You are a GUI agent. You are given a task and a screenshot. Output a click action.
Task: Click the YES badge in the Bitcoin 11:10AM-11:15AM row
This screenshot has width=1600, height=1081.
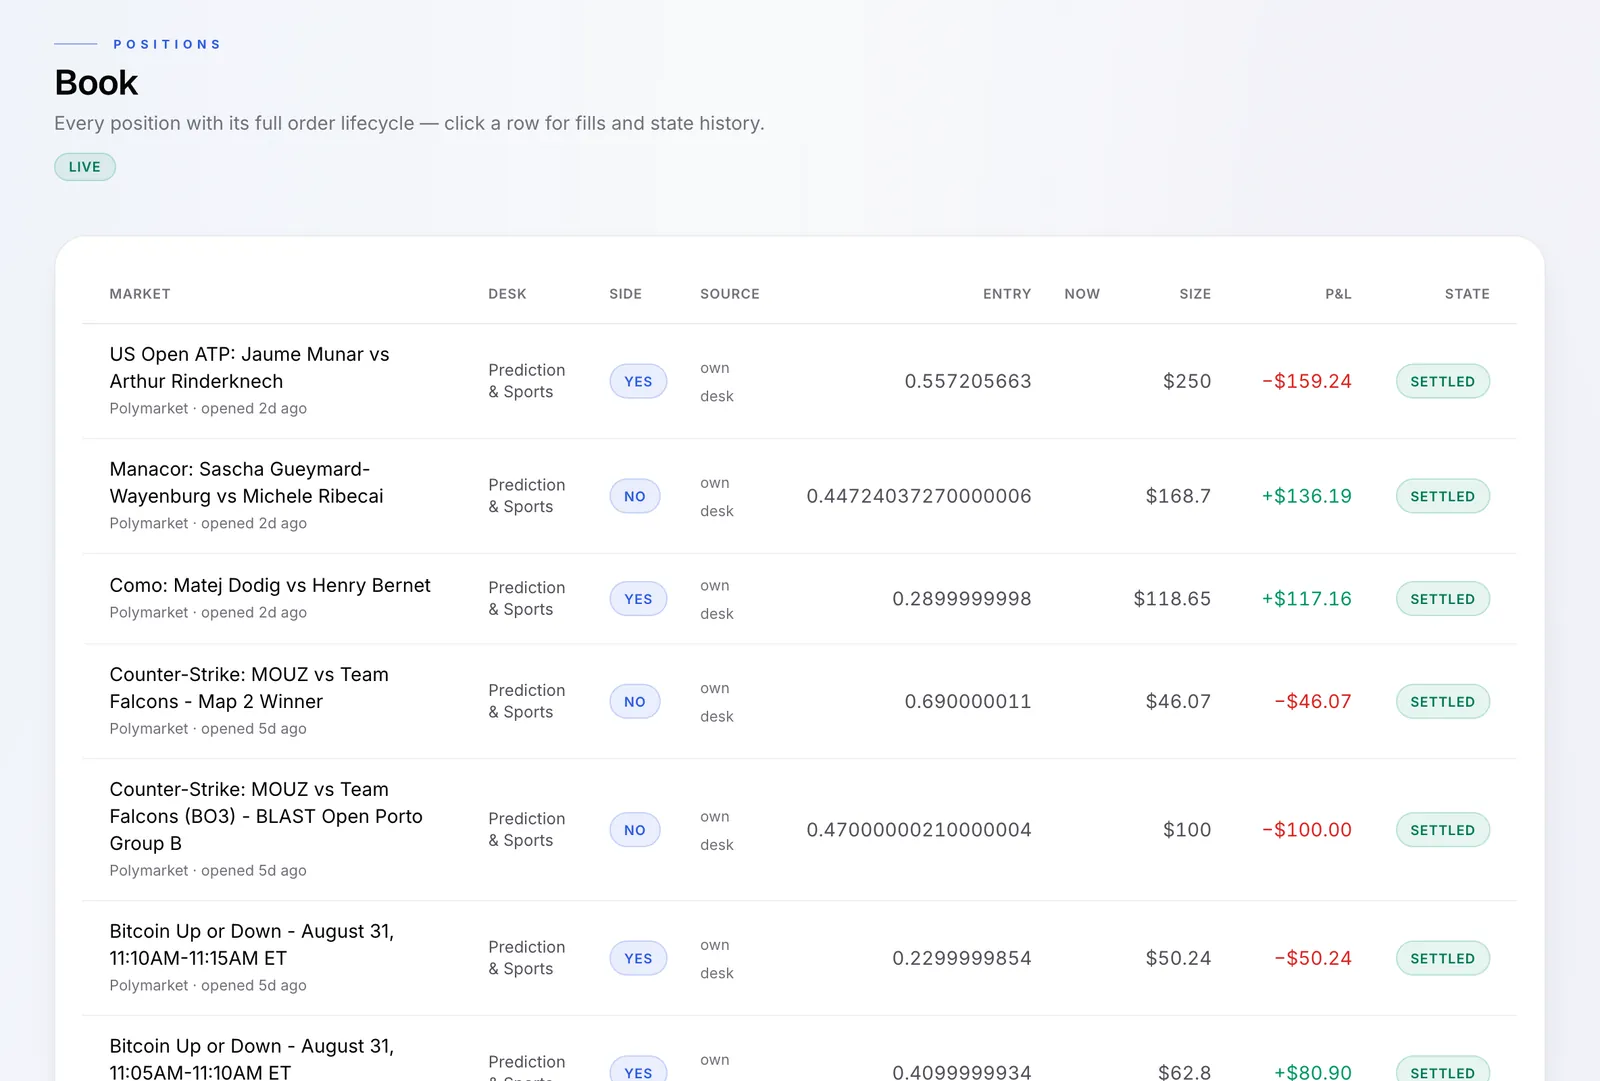click(x=638, y=958)
